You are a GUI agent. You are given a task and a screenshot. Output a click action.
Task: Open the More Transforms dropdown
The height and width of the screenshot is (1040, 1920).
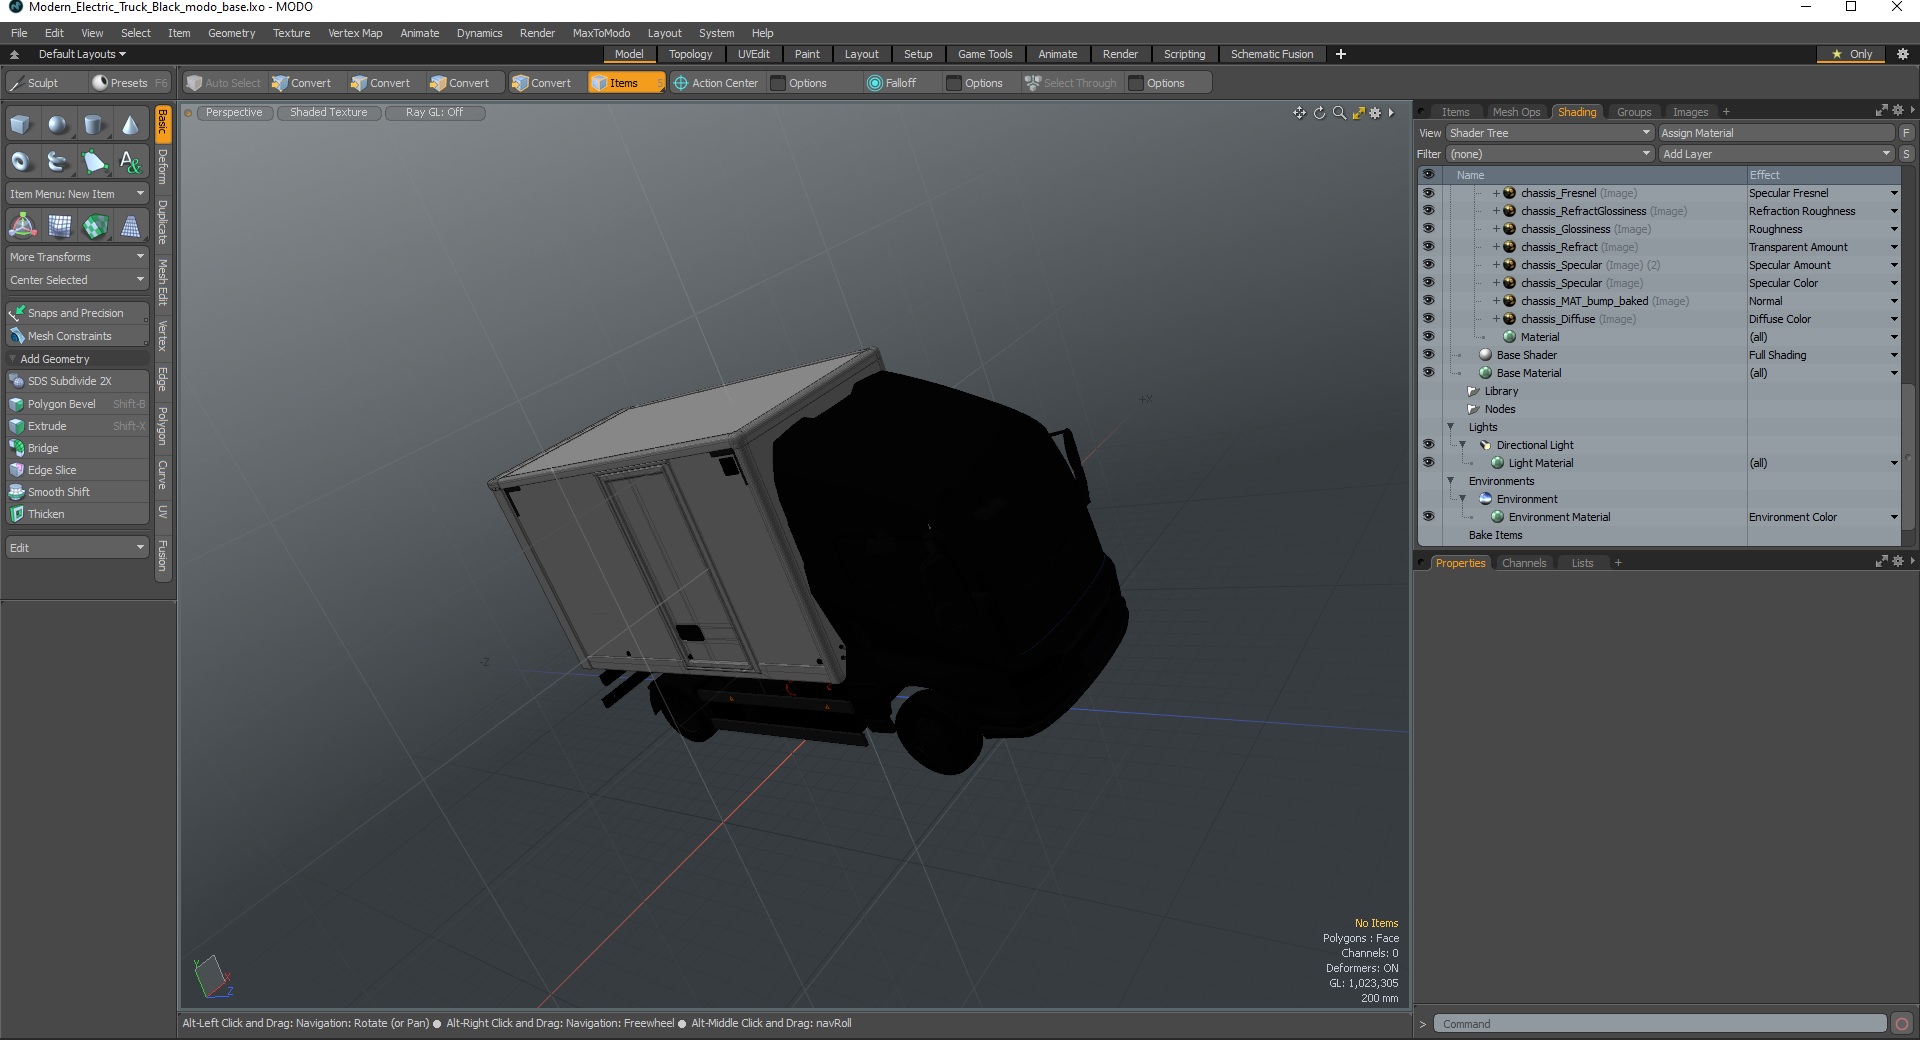(x=77, y=257)
